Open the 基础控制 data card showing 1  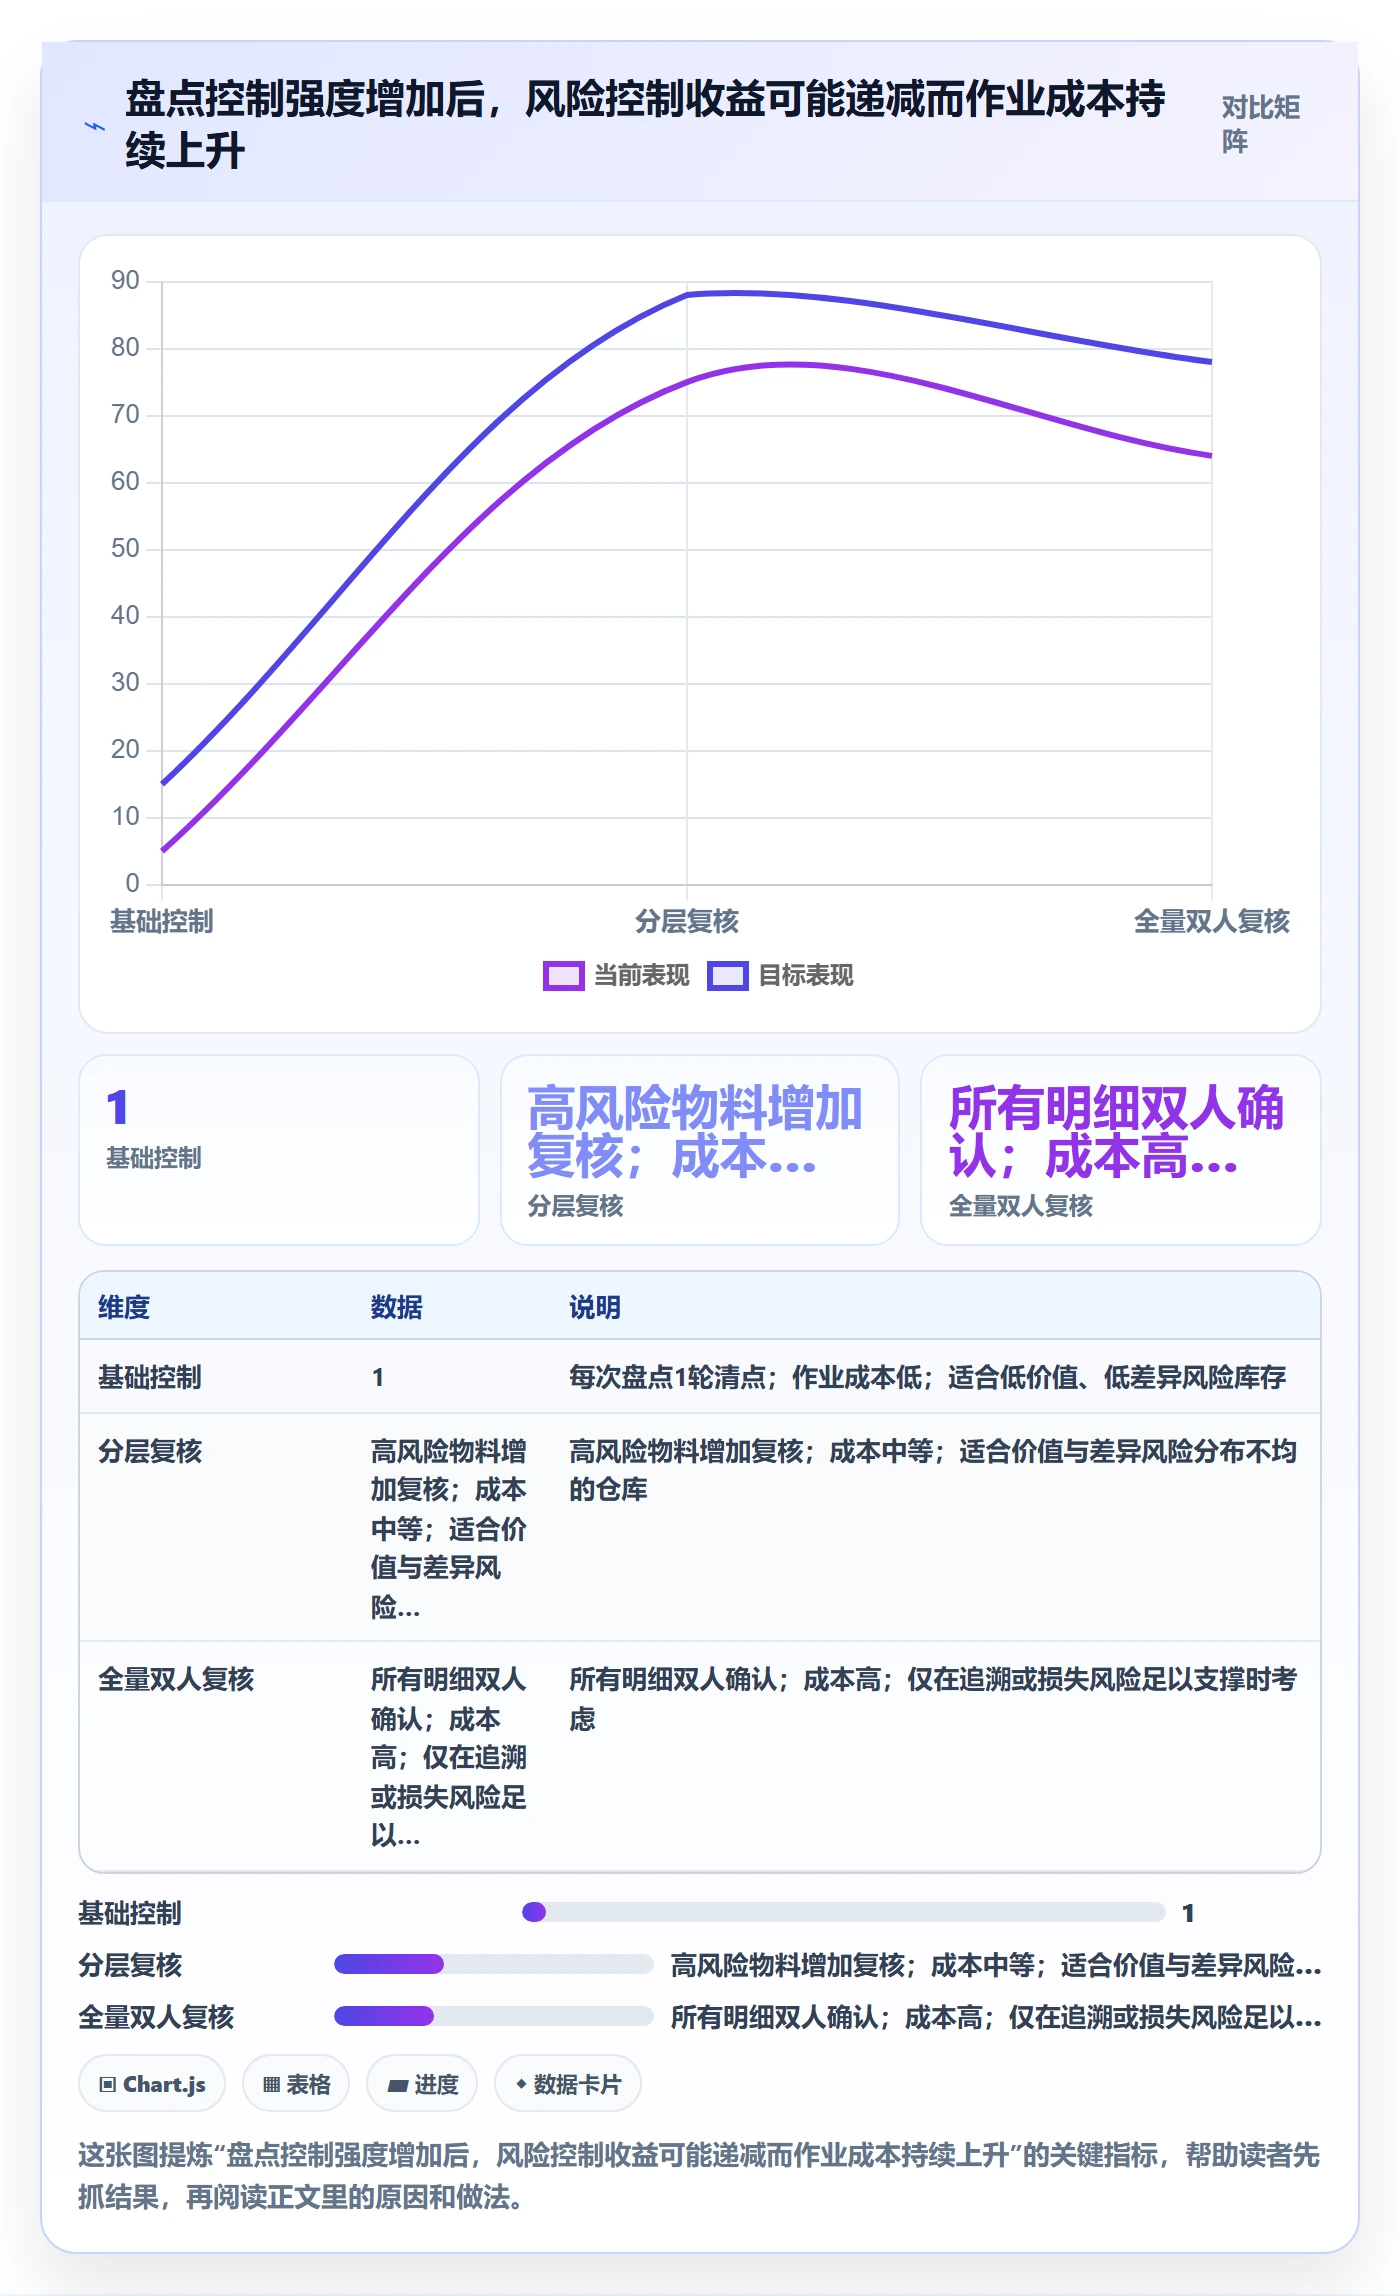[x=279, y=1150]
